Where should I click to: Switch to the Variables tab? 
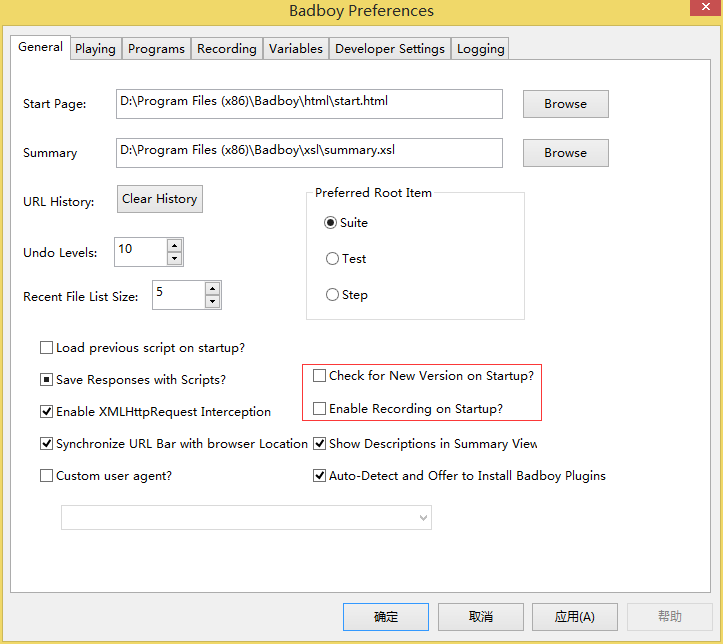pos(296,49)
